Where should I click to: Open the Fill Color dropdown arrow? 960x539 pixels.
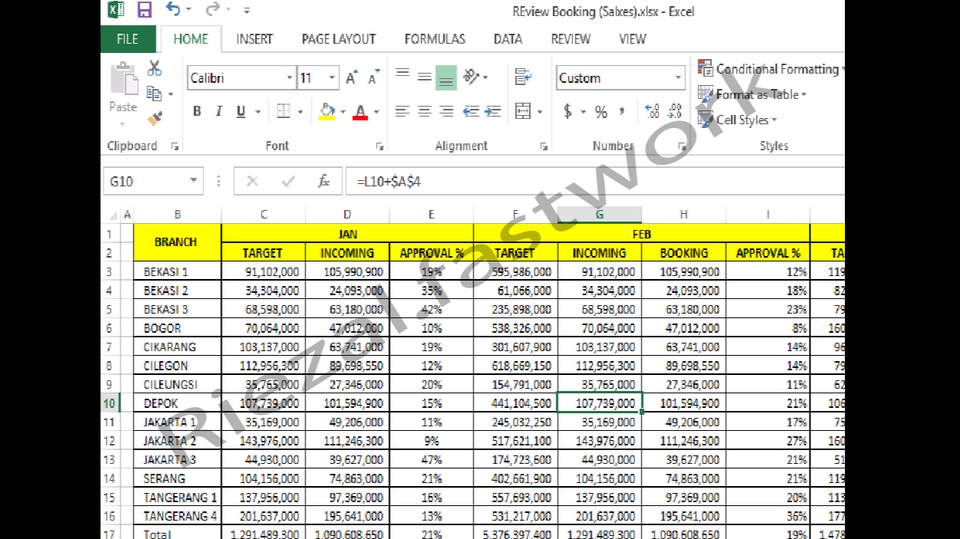pyautogui.click(x=343, y=111)
